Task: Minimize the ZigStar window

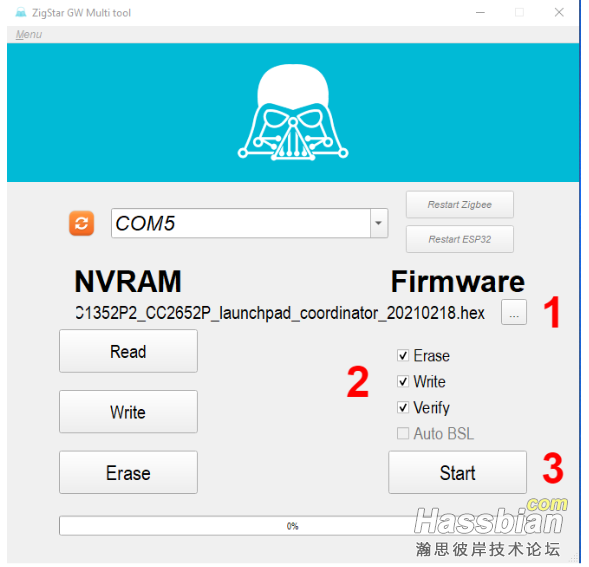Action: [480, 12]
